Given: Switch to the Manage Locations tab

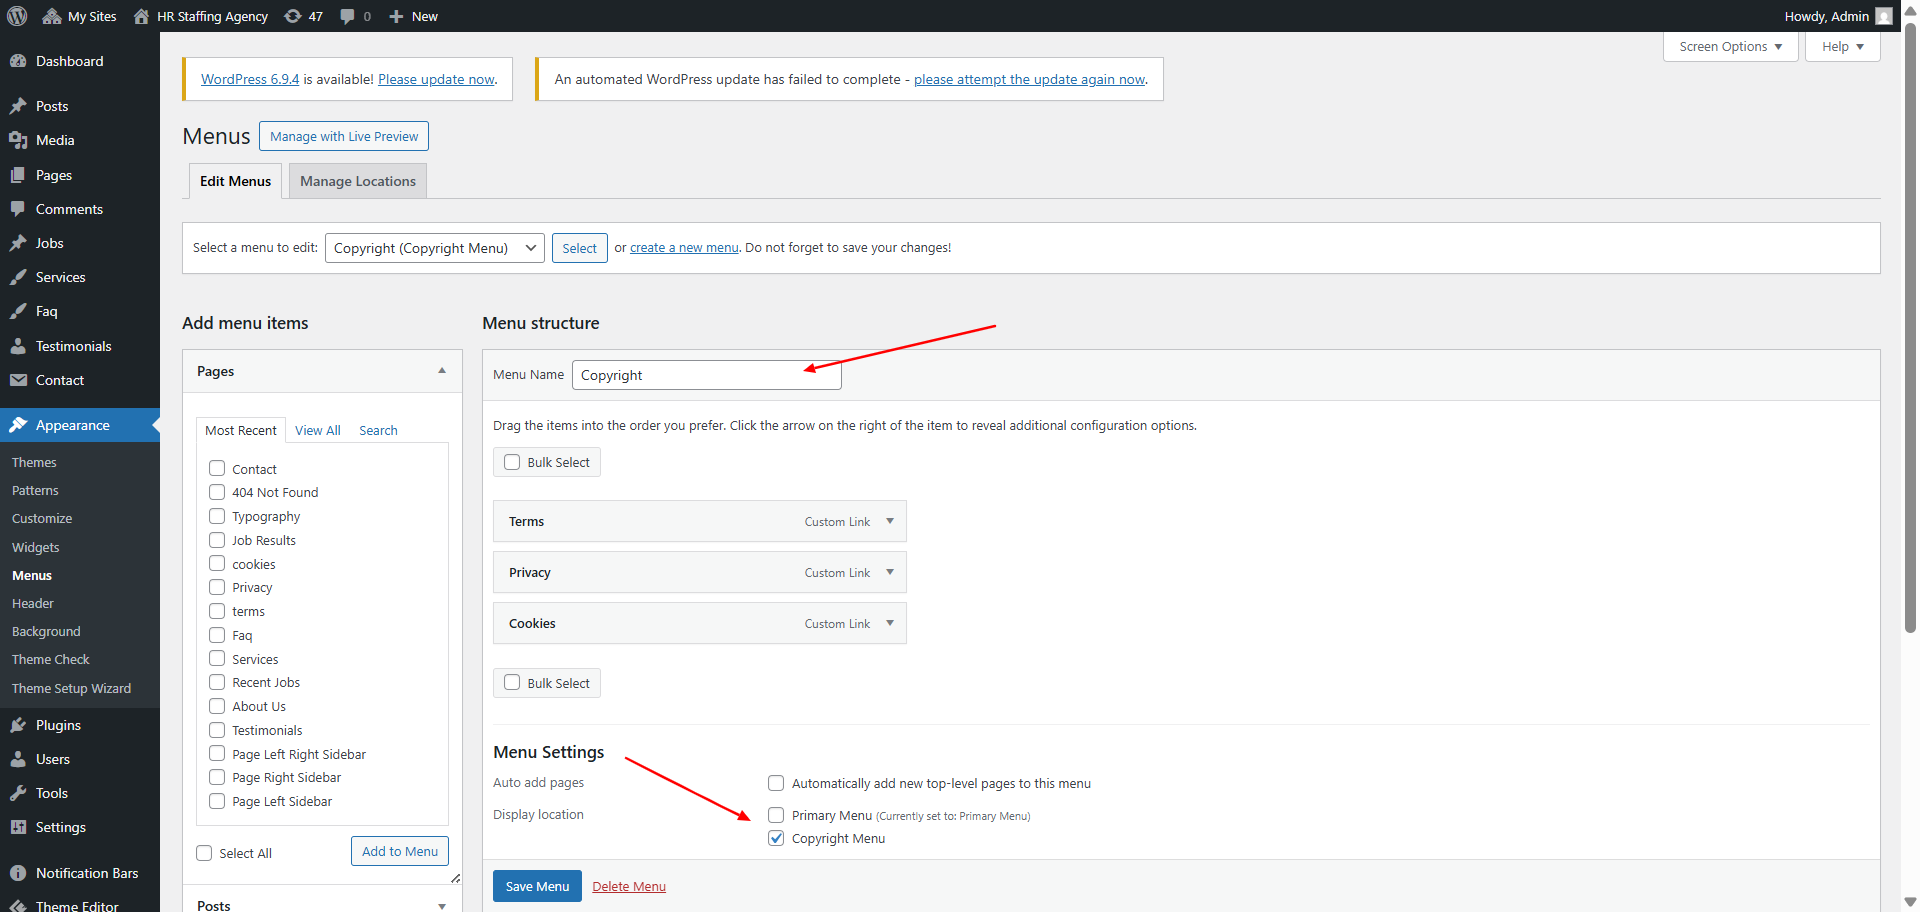Looking at the screenshot, I should point(357,181).
